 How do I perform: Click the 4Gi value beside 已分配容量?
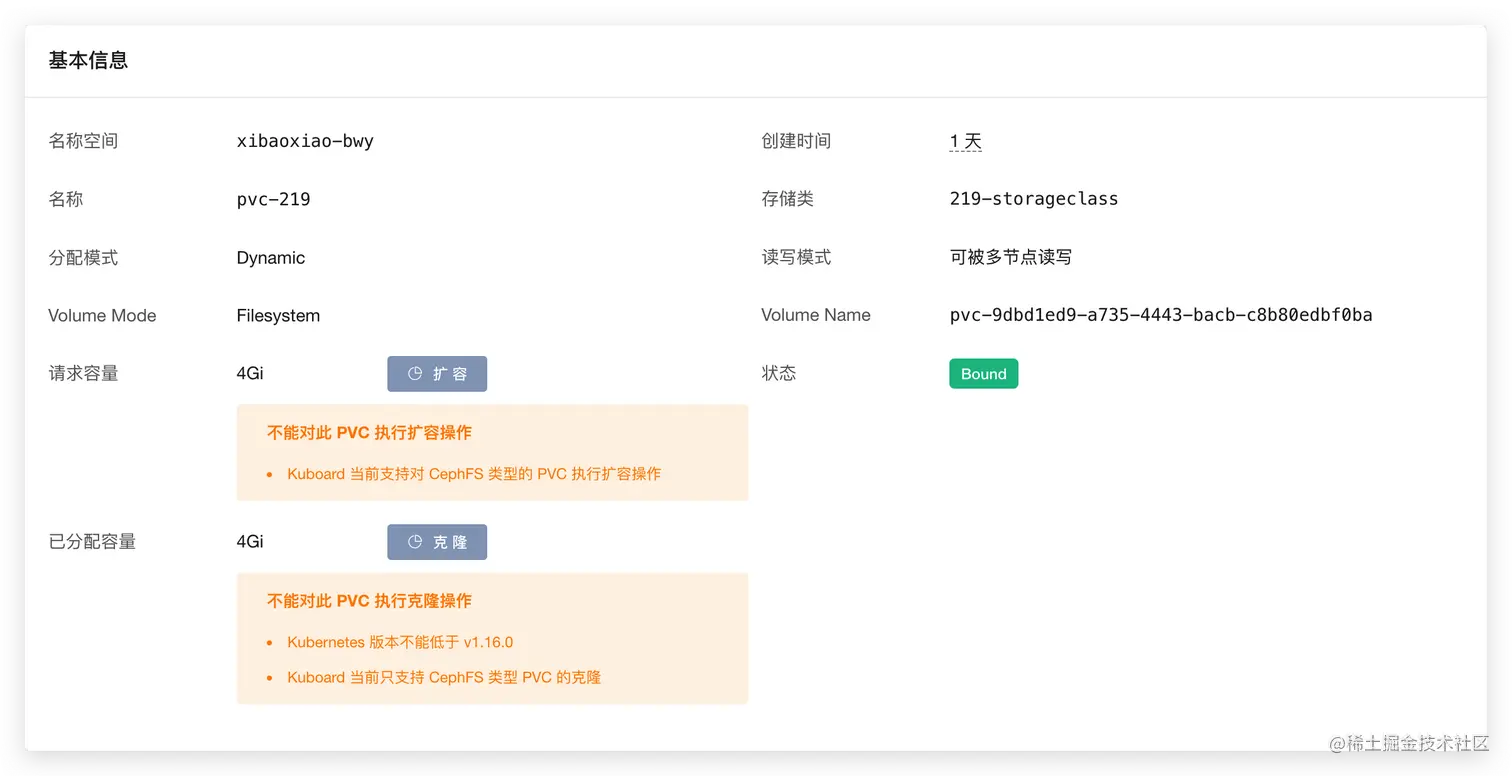pos(250,541)
